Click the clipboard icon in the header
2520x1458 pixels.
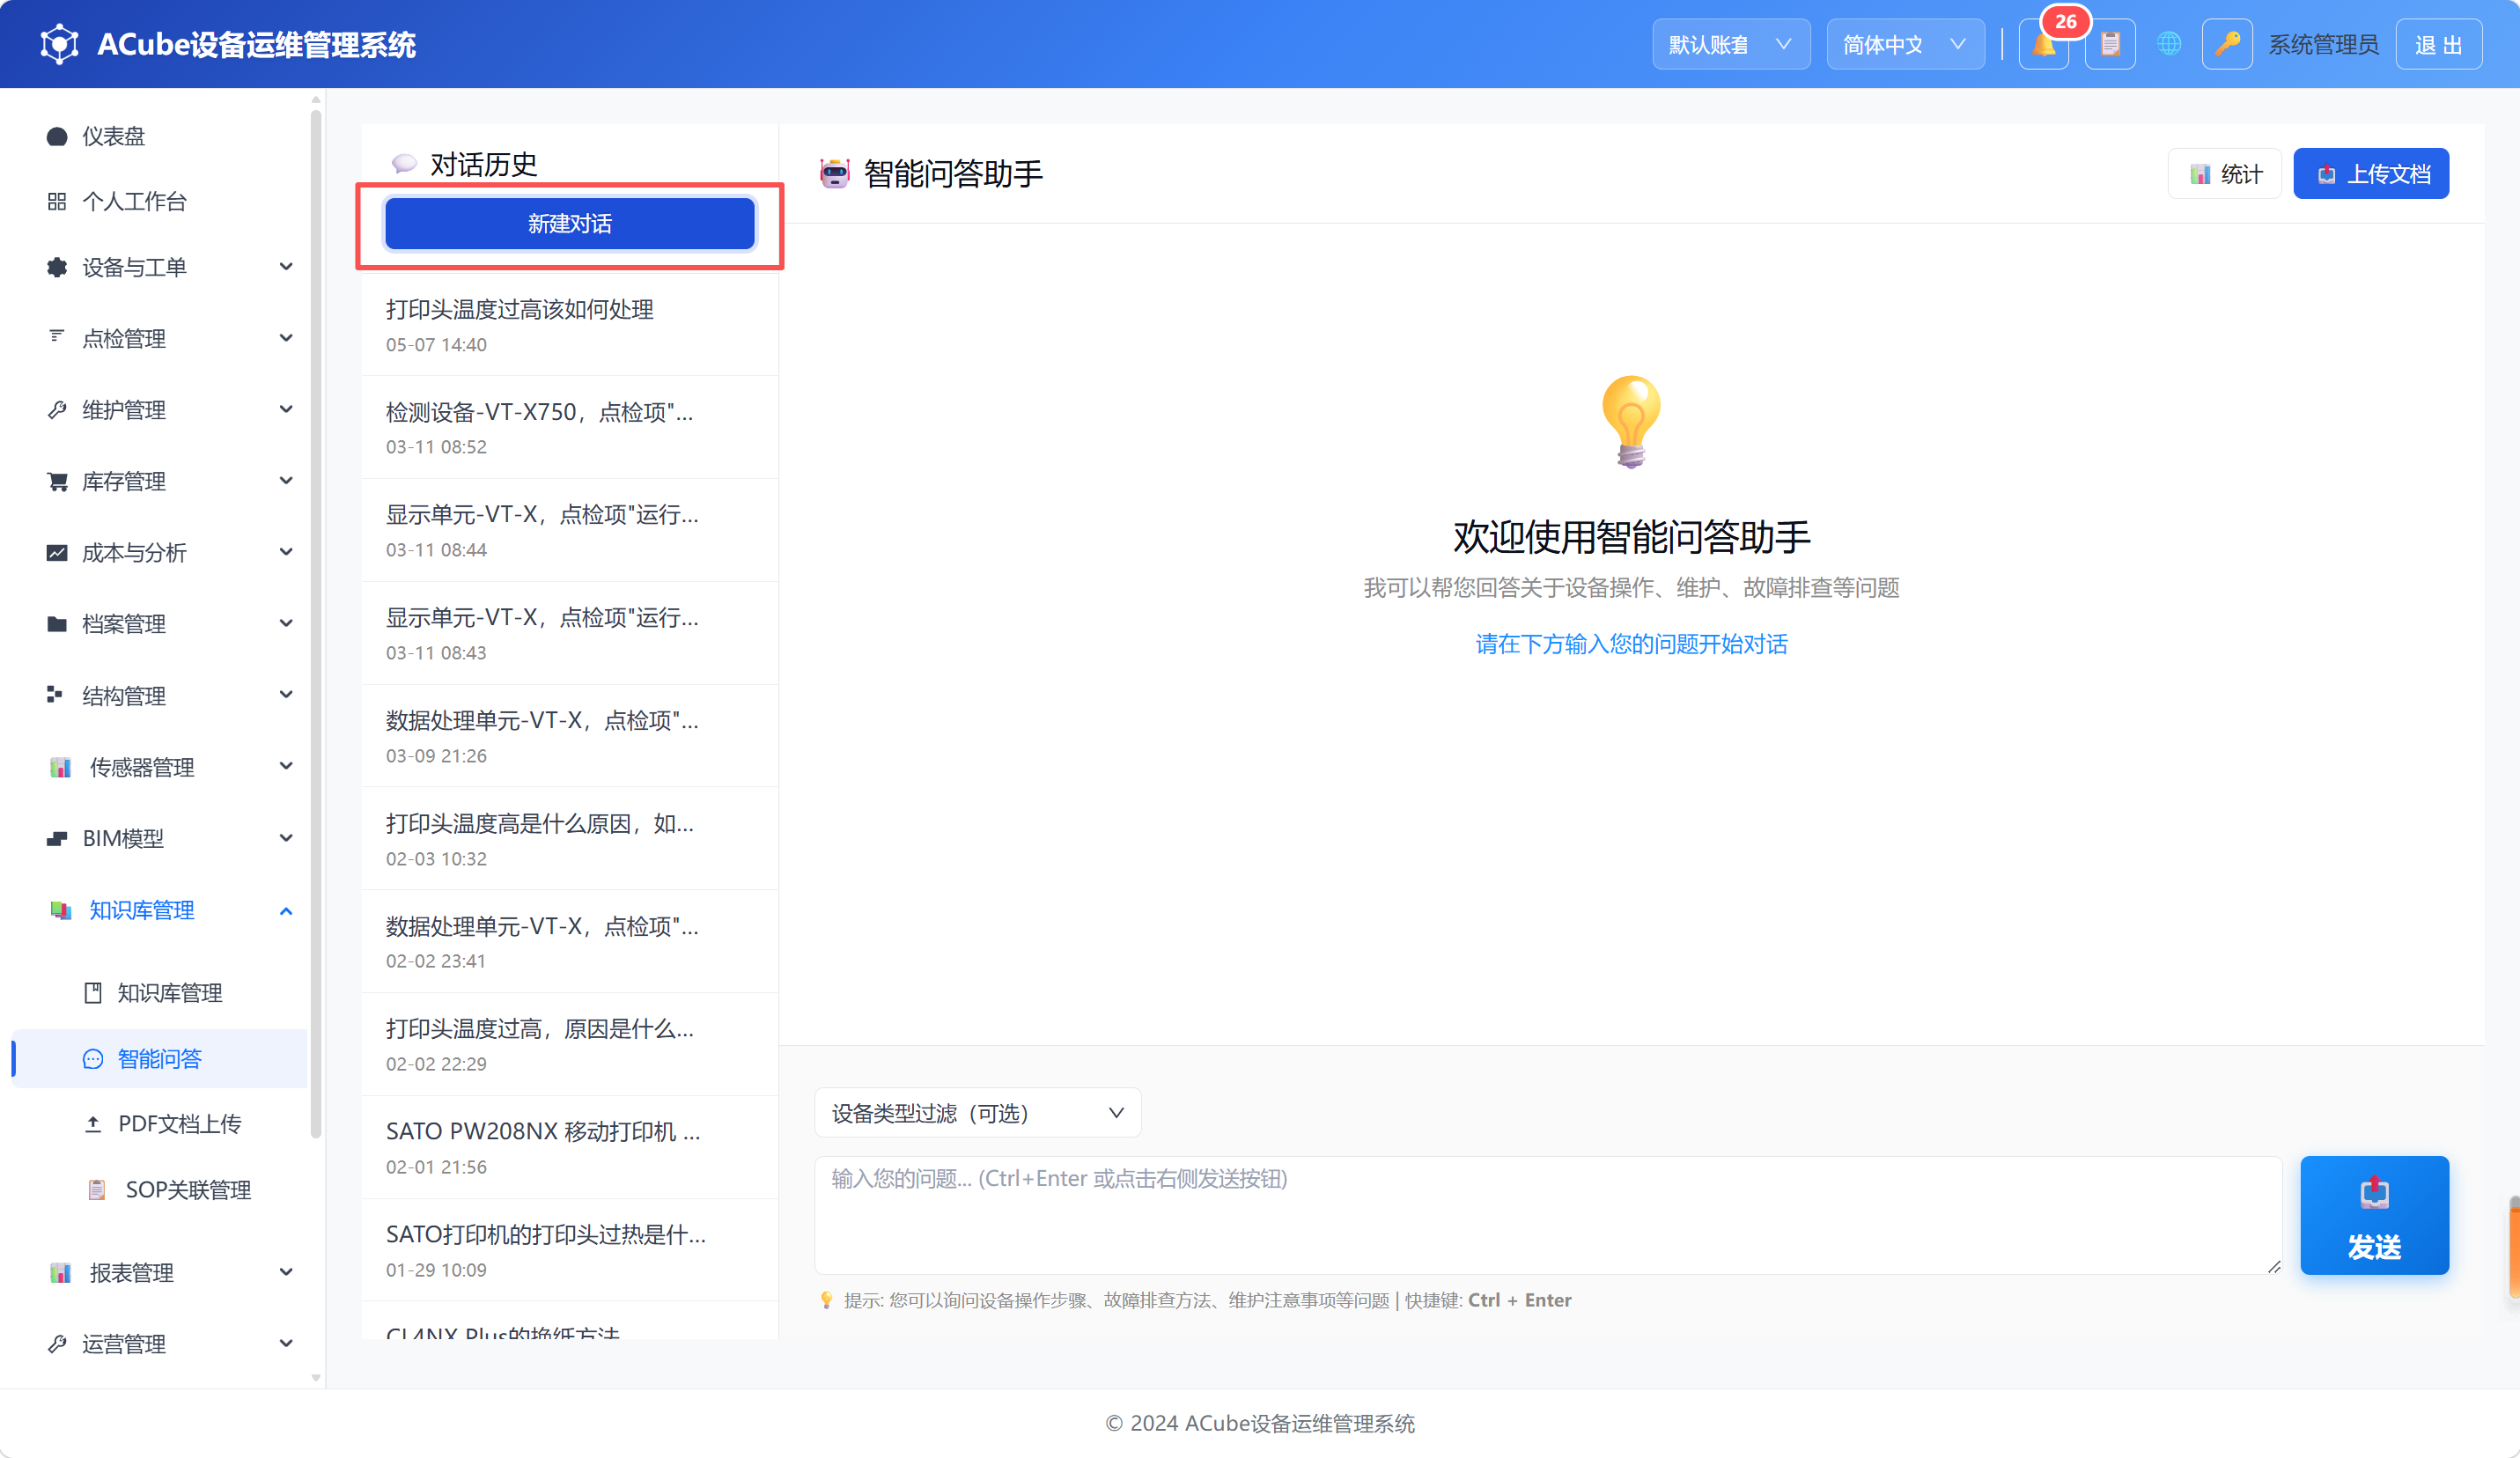tap(2110, 45)
